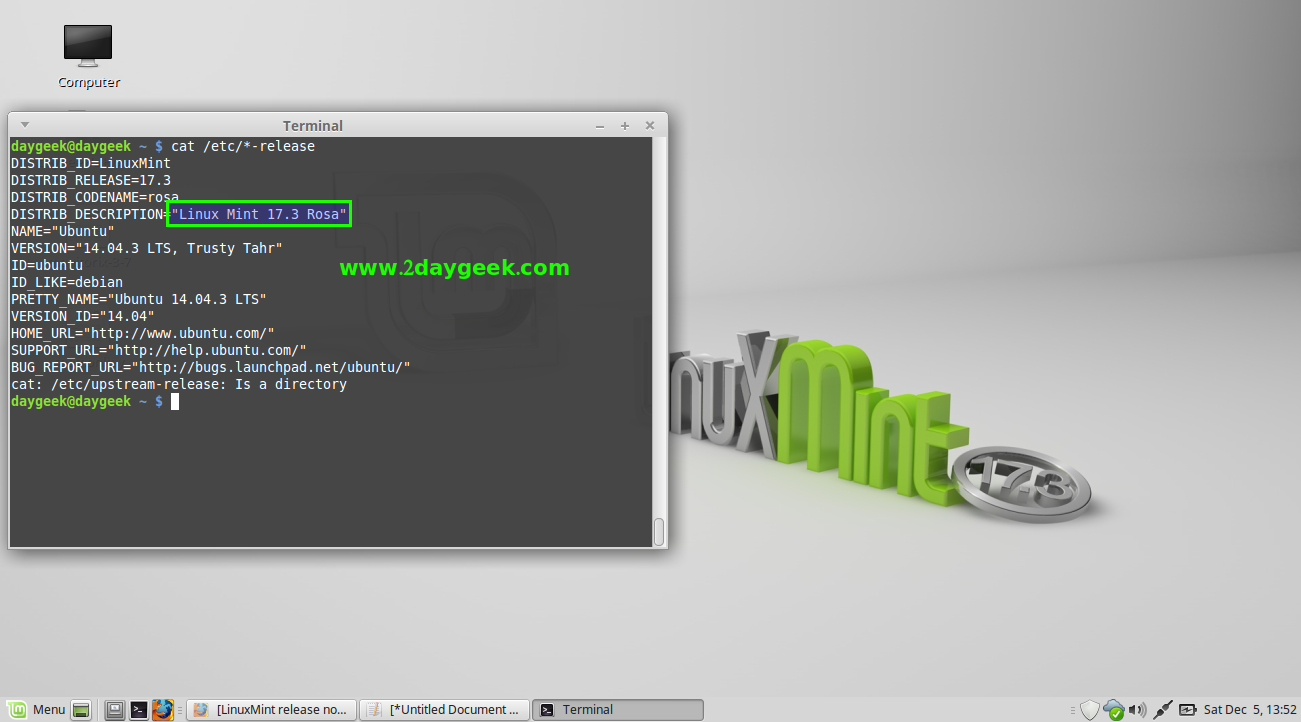Launch Firefox from the panel launcher
Viewport: 1301px width, 722px height.
[163, 710]
